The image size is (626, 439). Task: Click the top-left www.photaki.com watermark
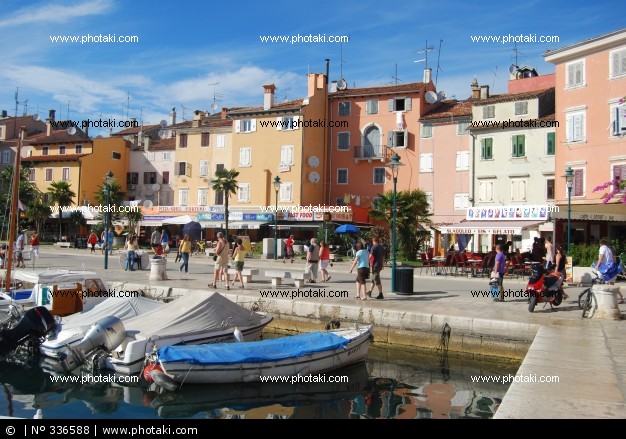pos(94,39)
